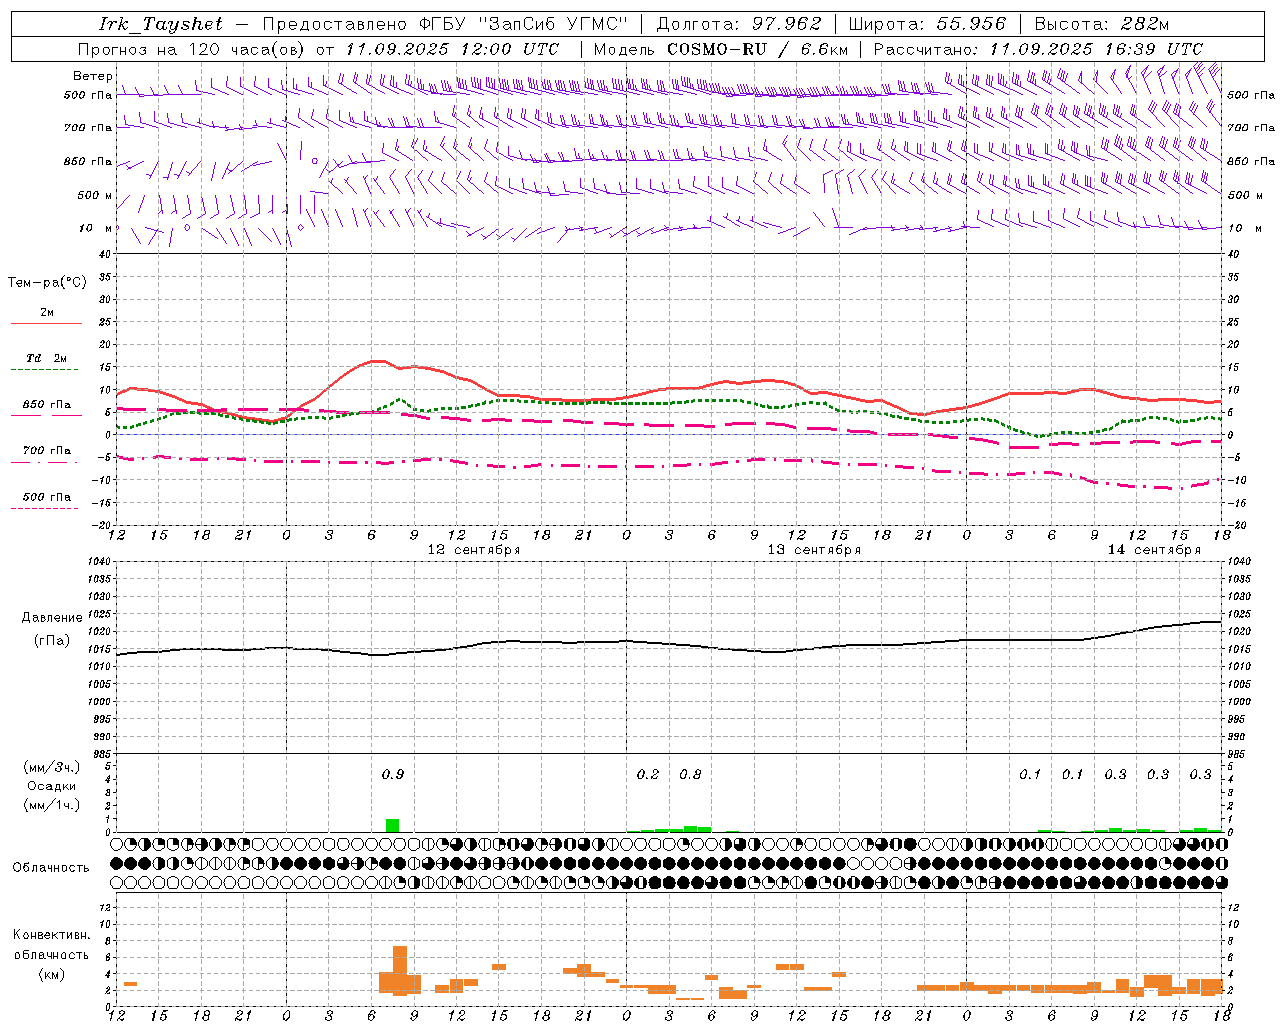Click the 'Модель COSMO-RU / 6.6км' label

(x=720, y=49)
